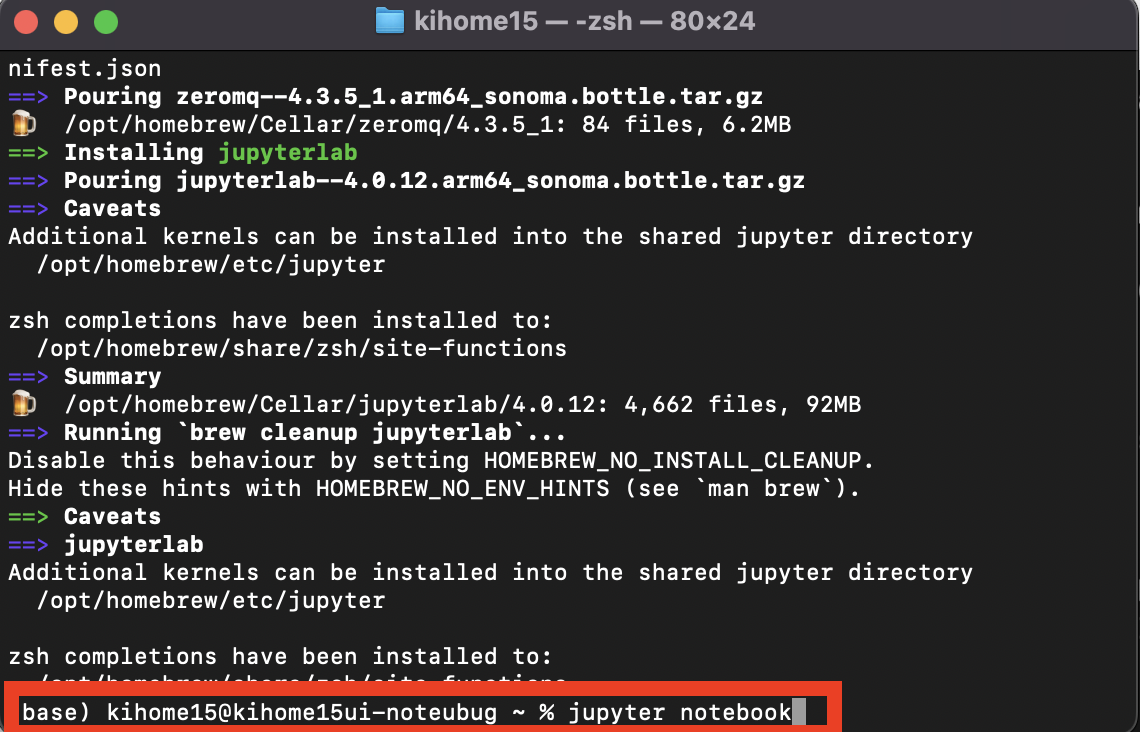Click the 'jupyter notebook' command at prompt
The image size is (1140, 732).
tap(679, 712)
